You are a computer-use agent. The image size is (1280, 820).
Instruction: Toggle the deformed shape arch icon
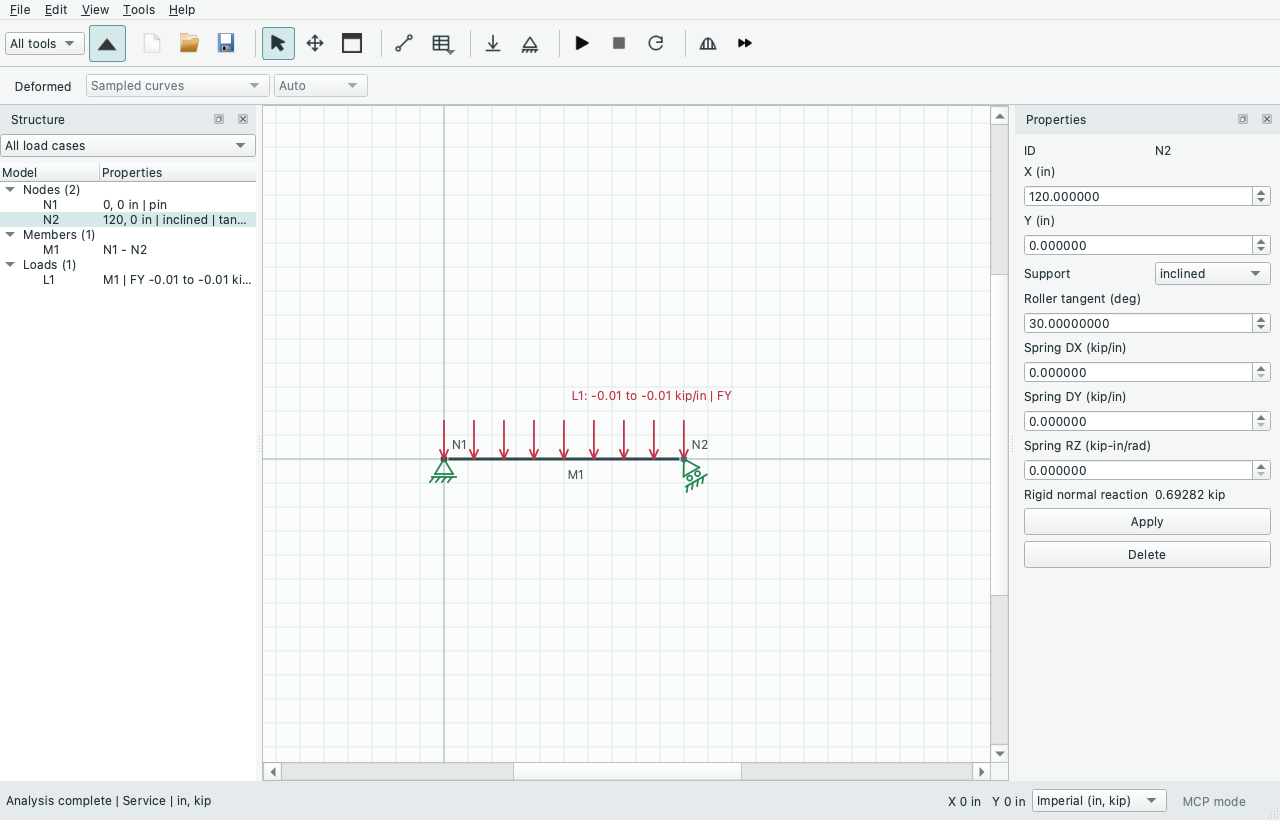708,43
